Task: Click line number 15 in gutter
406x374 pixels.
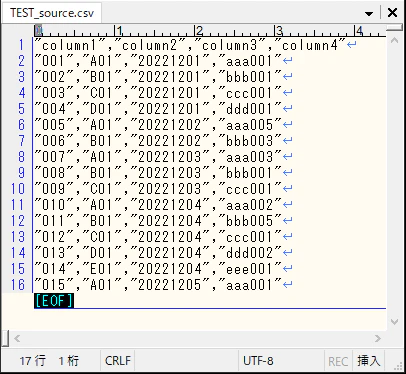Action: (x=18, y=269)
